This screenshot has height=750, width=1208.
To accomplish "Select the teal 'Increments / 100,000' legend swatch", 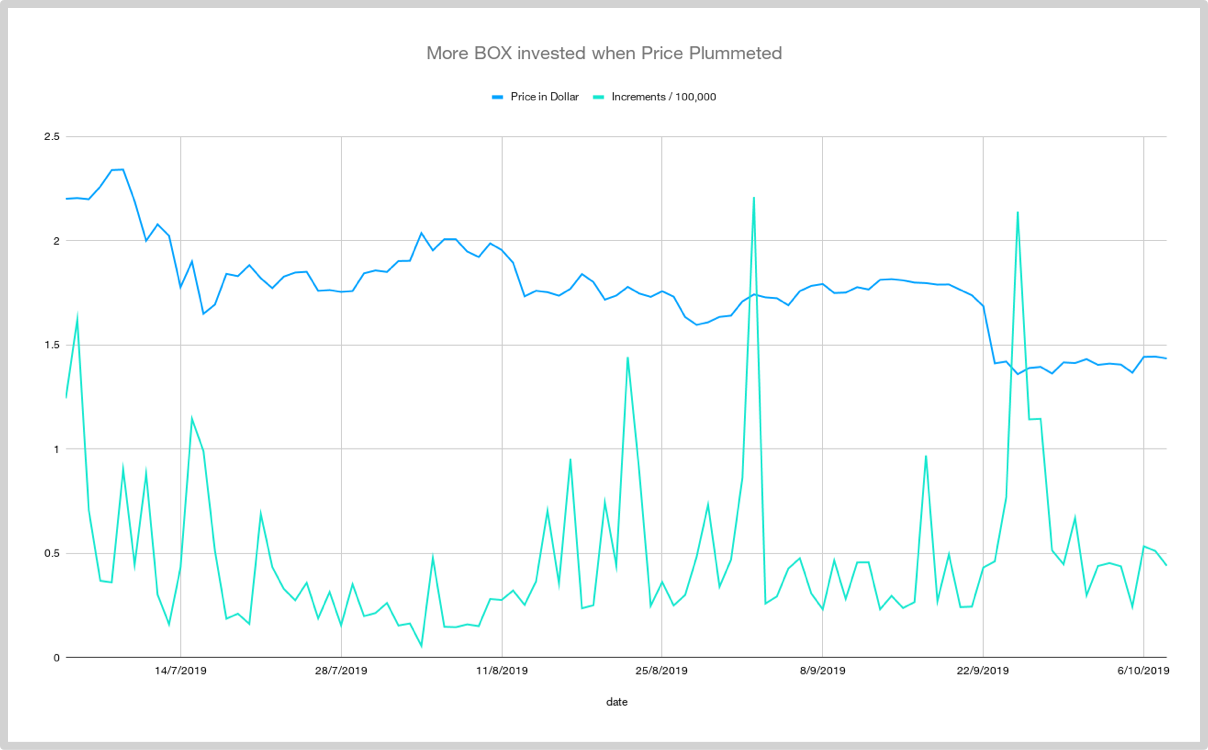I will (600, 97).
